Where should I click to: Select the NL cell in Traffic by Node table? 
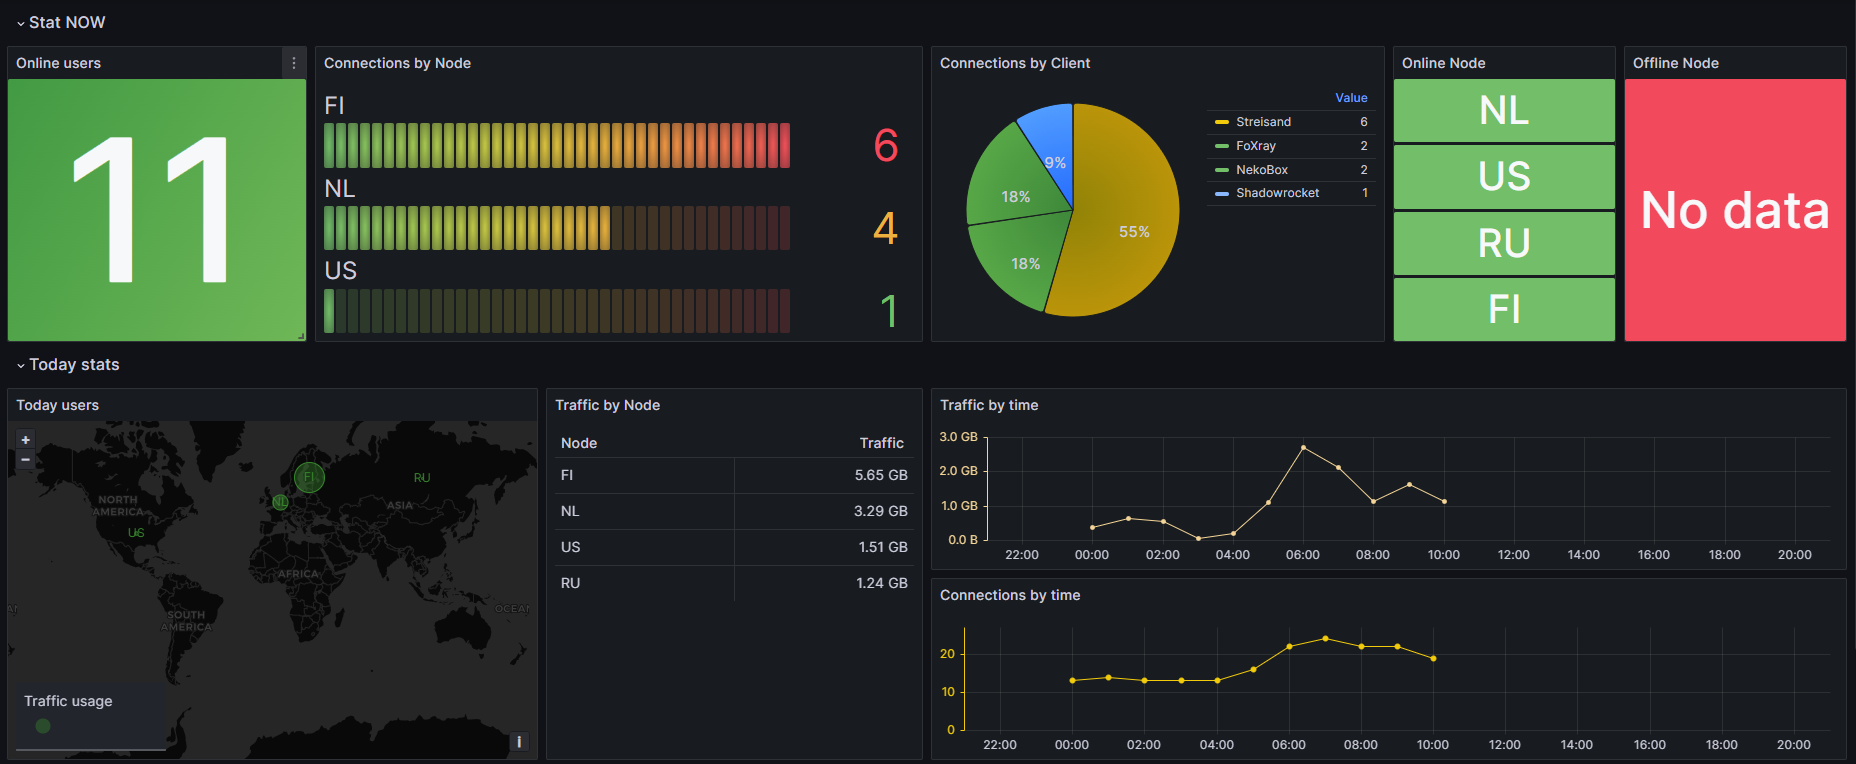click(x=644, y=512)
